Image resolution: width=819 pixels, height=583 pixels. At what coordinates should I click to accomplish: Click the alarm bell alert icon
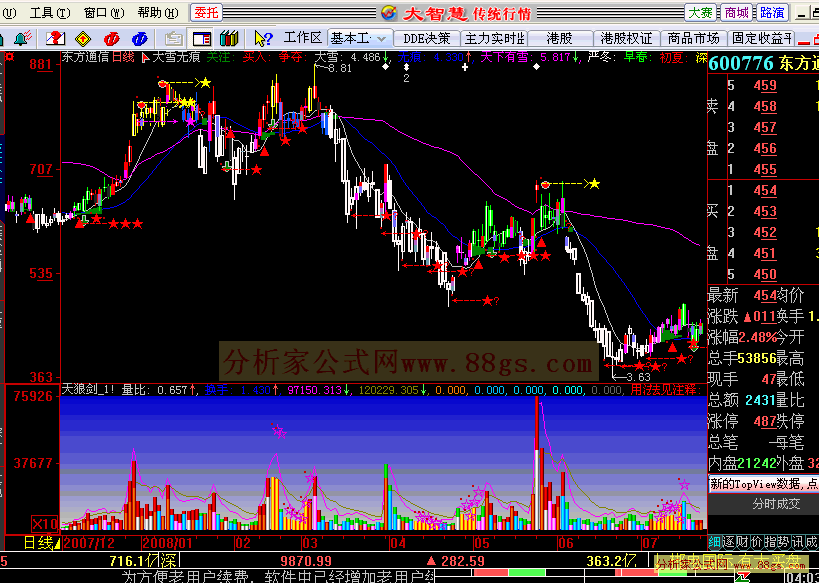tap(23, 38)
